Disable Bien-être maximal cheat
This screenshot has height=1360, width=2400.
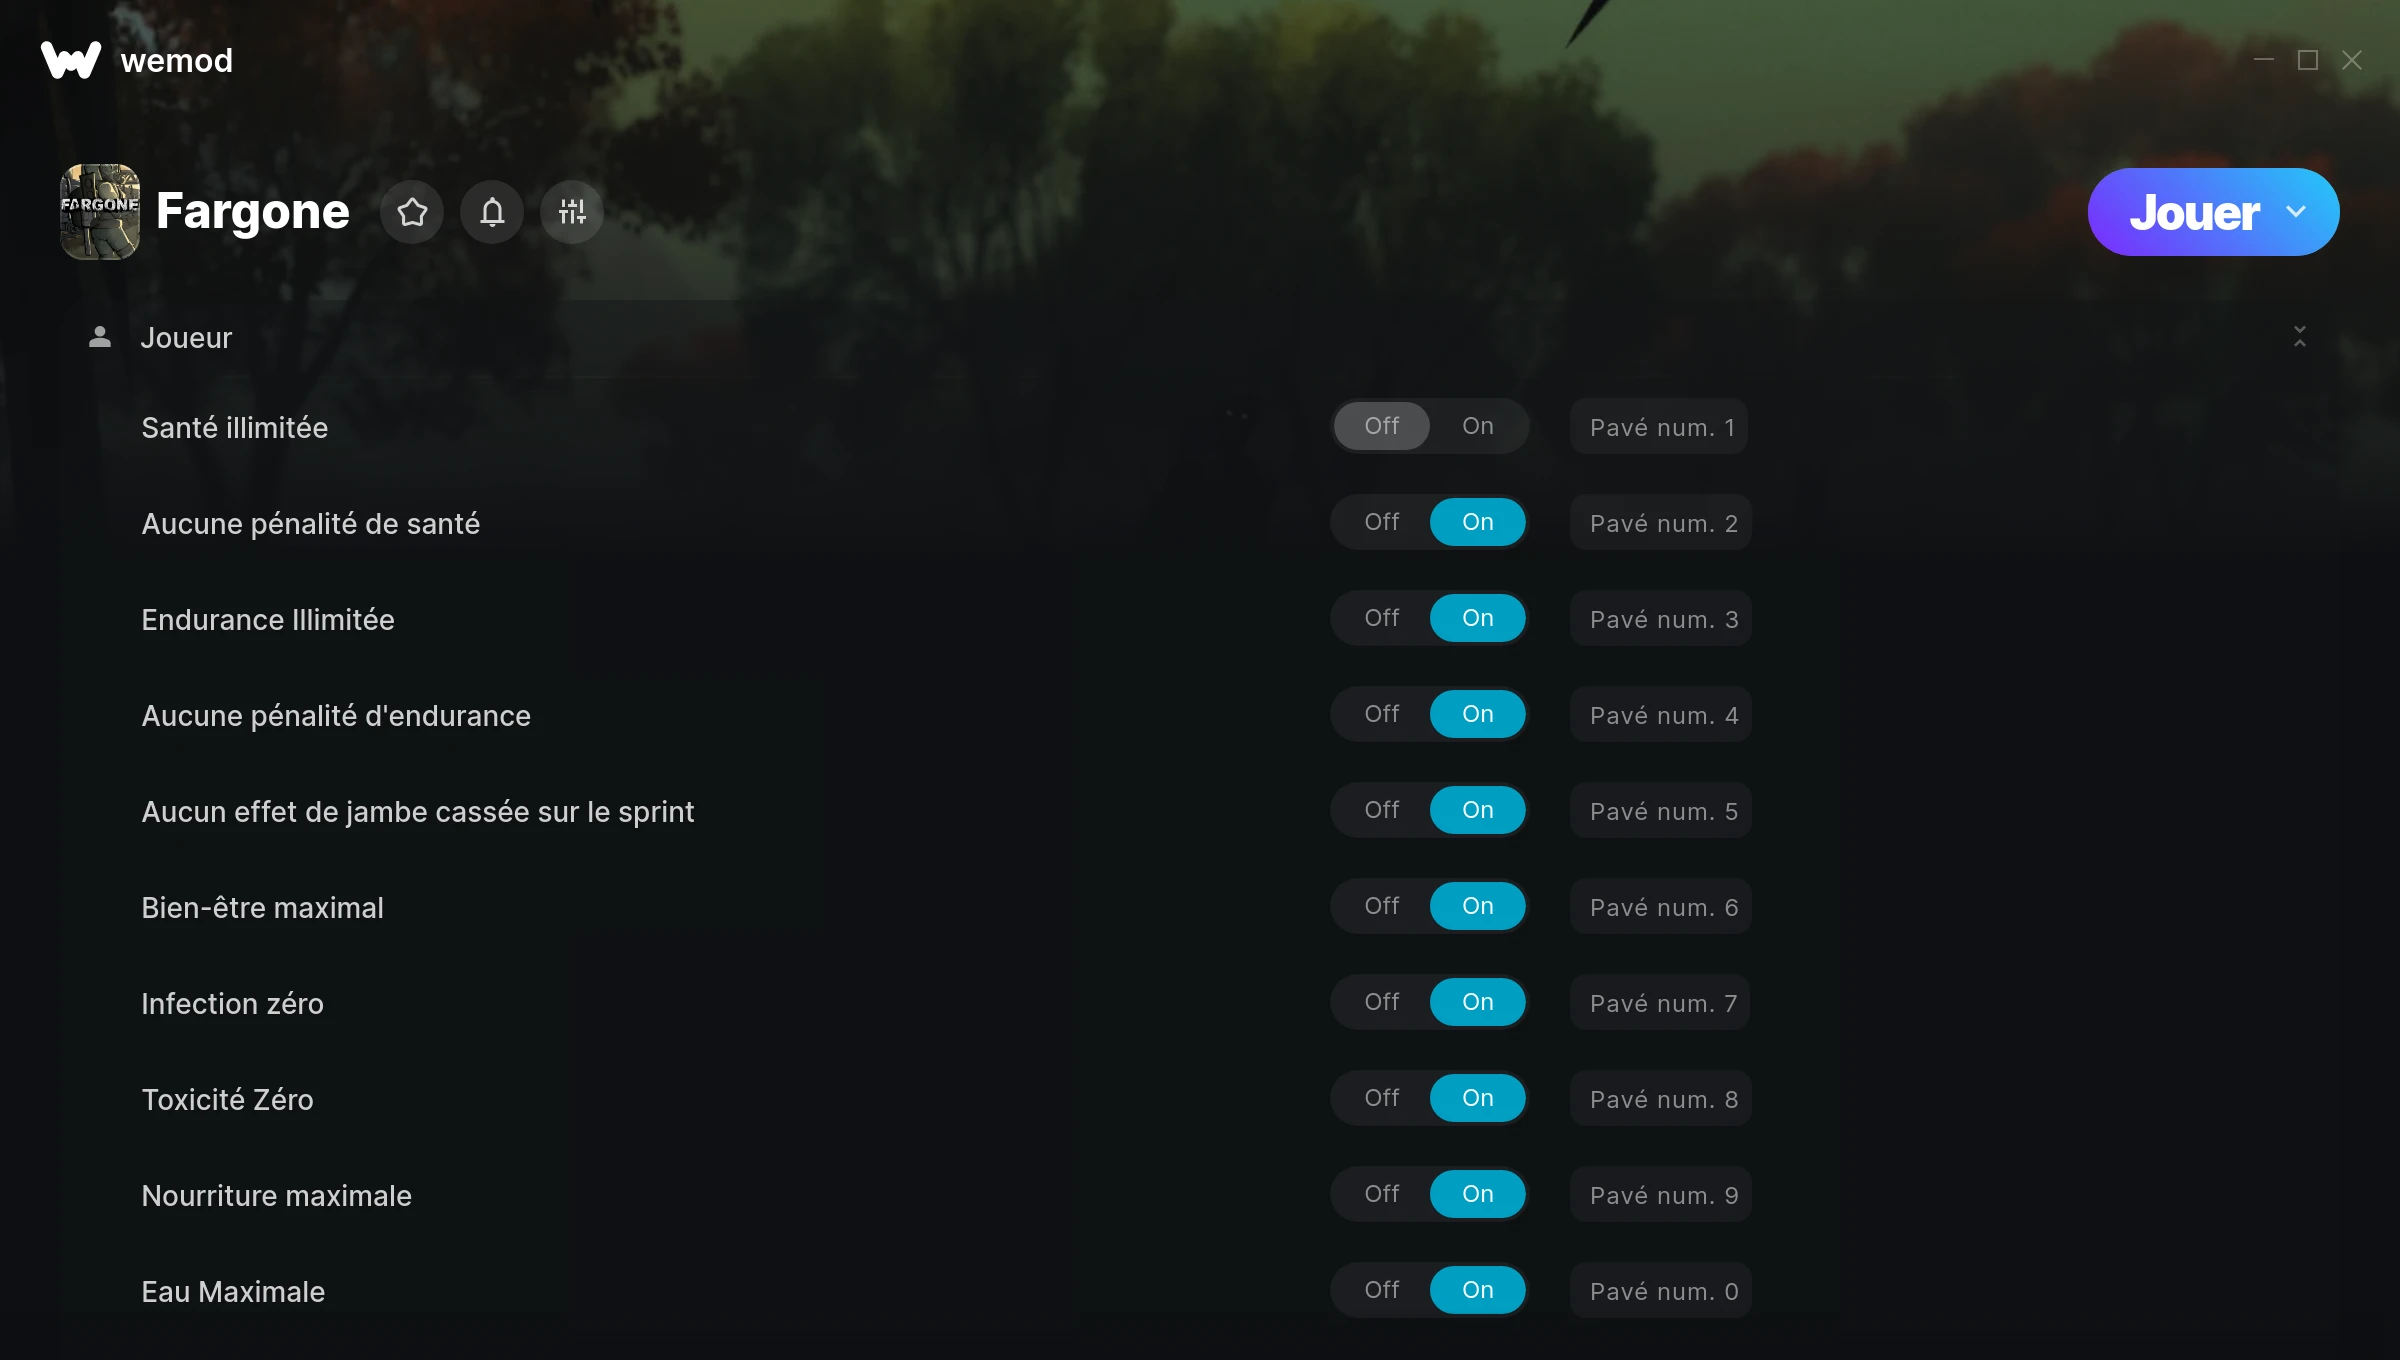click(x=1382, y=906)
